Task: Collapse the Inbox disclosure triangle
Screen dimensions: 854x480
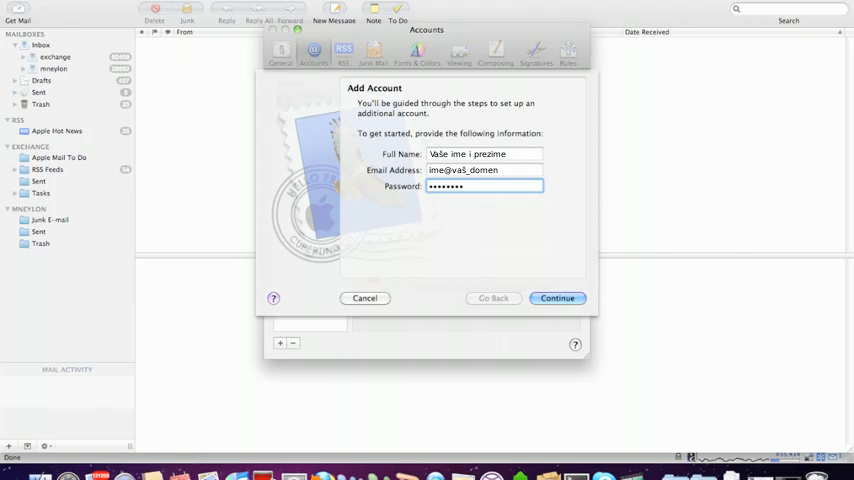Action: coord(15,45)
